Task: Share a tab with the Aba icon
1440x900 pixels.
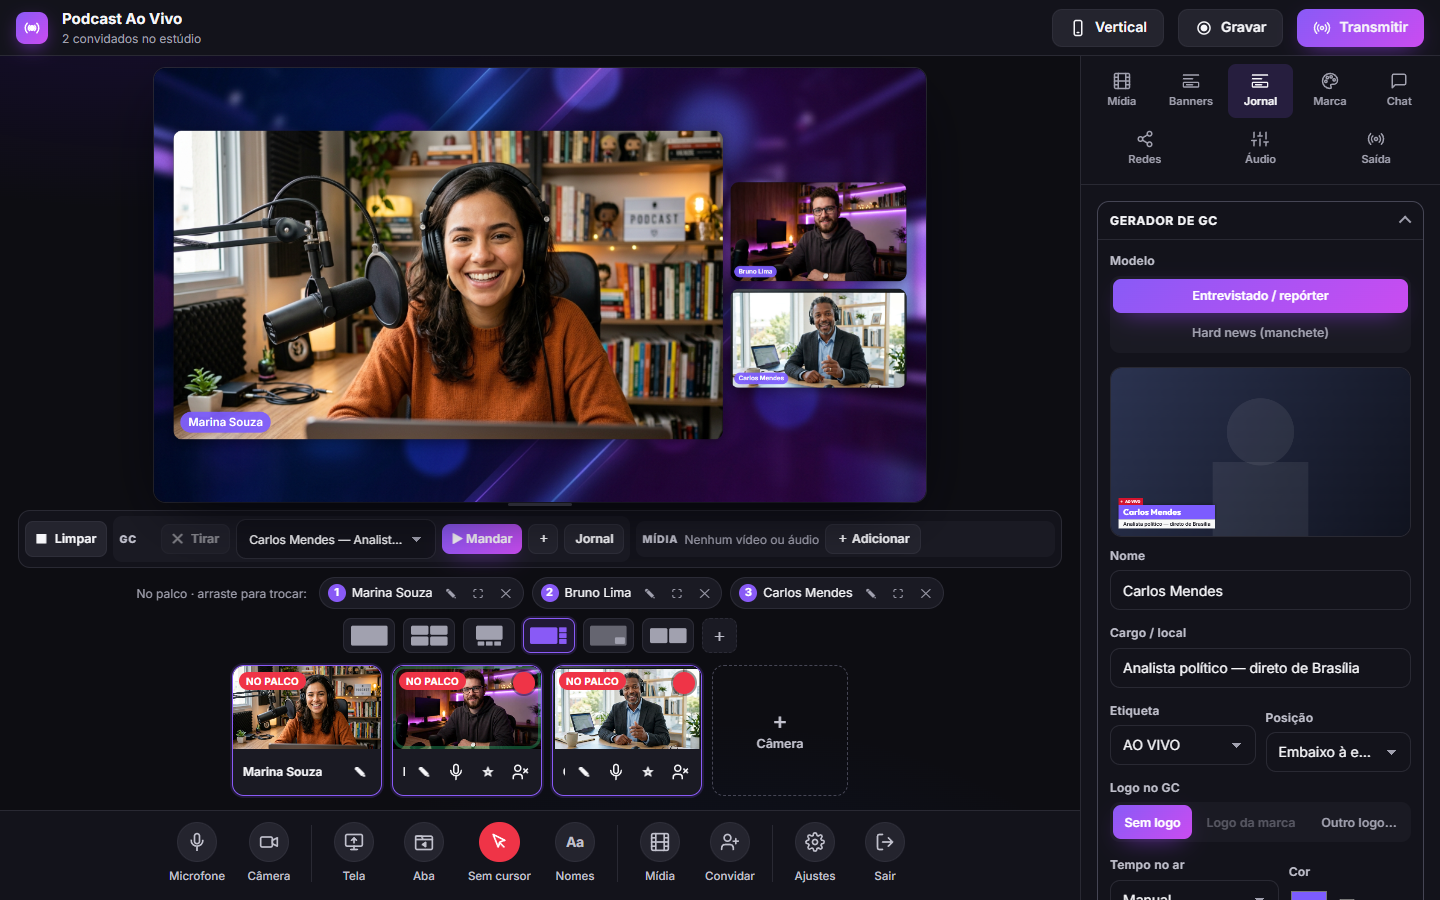Action: point(424,842)
